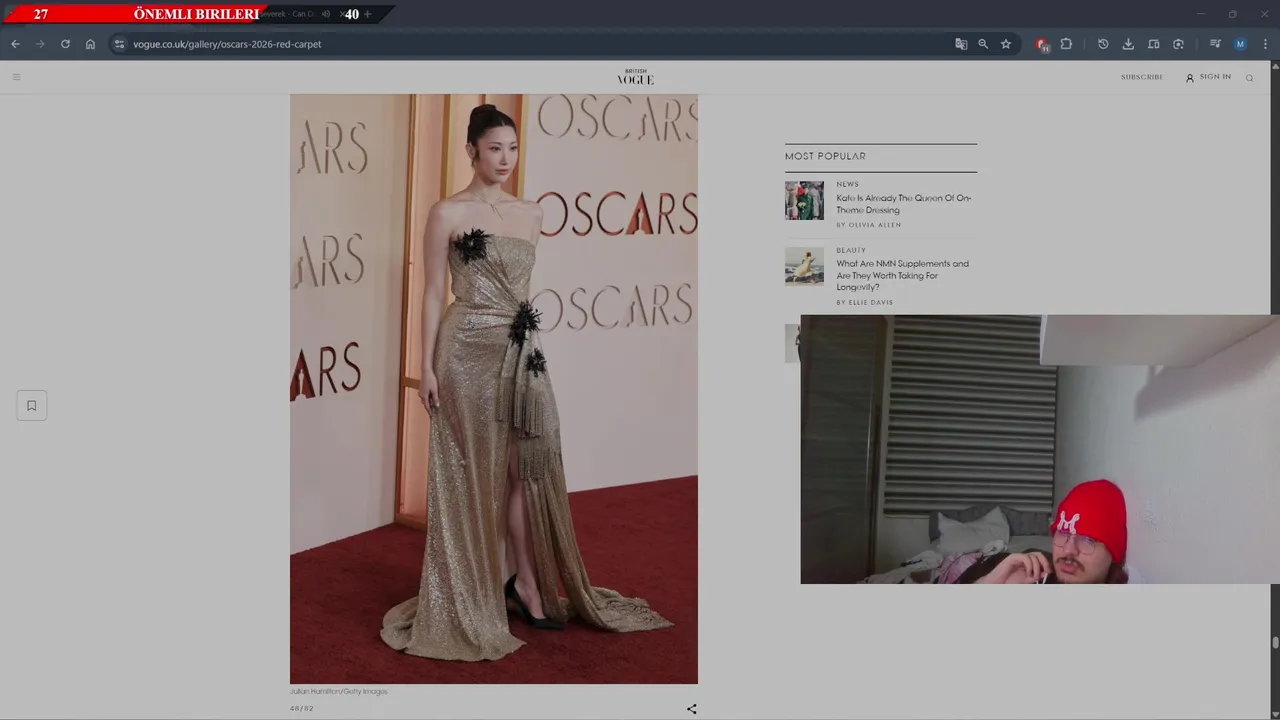Click the MOST POPULAR heading

tap(825, 156)
